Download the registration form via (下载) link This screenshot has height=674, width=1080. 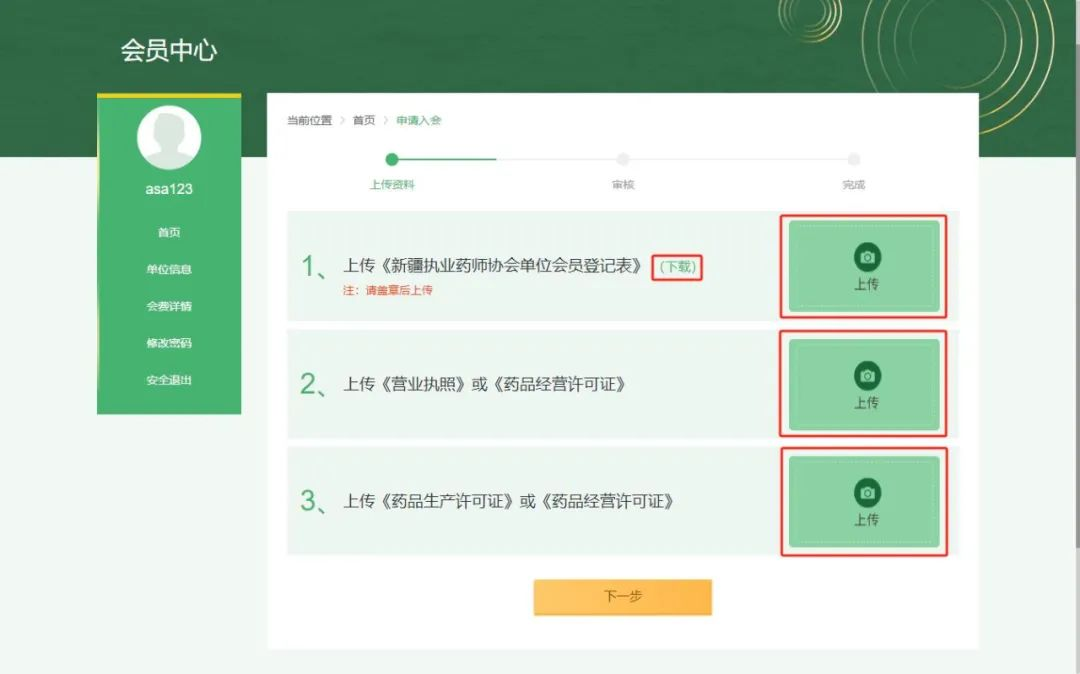point(677,267)
